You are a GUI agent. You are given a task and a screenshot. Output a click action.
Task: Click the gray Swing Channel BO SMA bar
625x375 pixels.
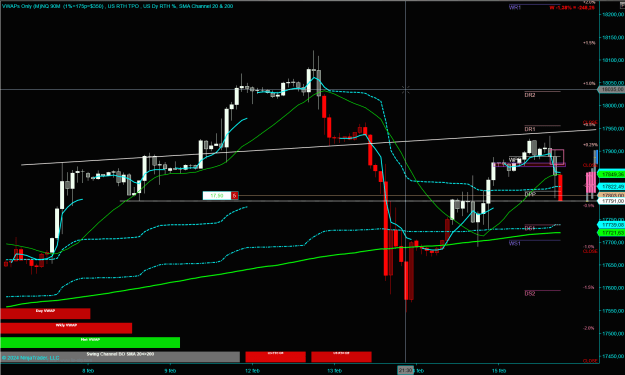[x=120, y=357]
